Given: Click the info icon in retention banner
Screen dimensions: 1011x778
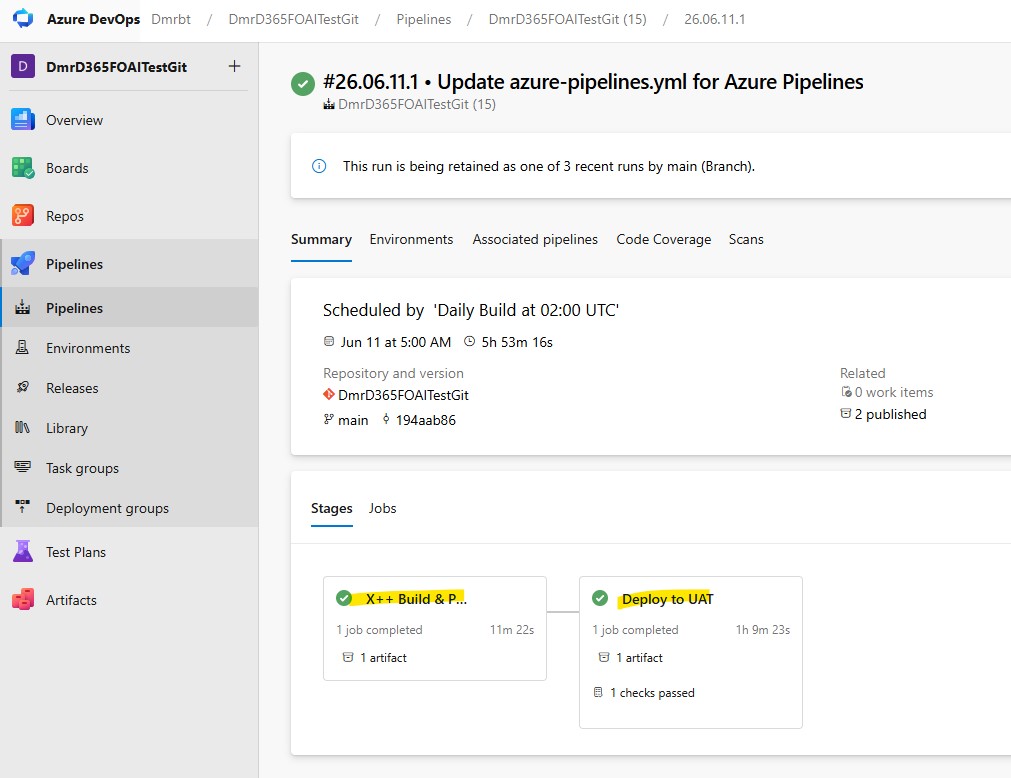Looking at the screenshot, I should (319, 166).
